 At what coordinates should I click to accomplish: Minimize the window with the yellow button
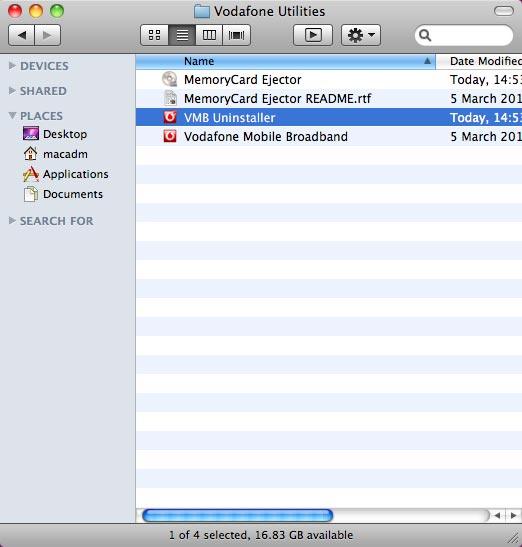point(36,11)
